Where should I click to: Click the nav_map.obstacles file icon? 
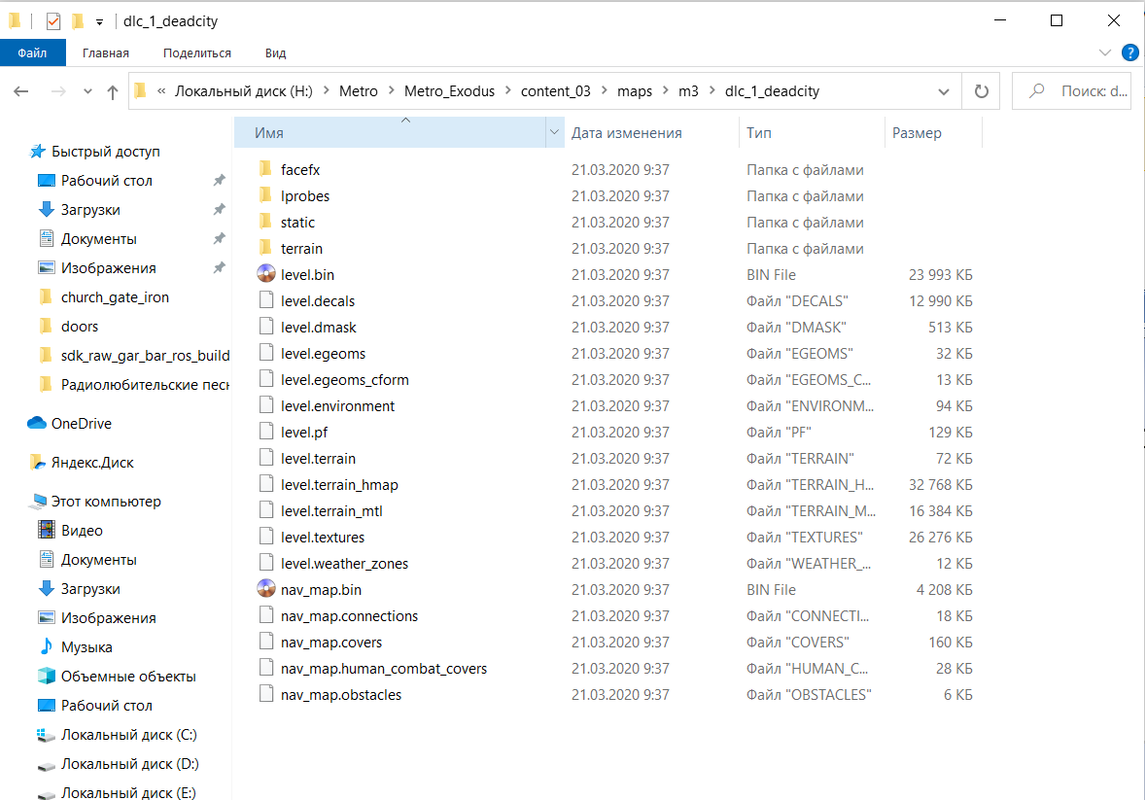tap(266, 694)
